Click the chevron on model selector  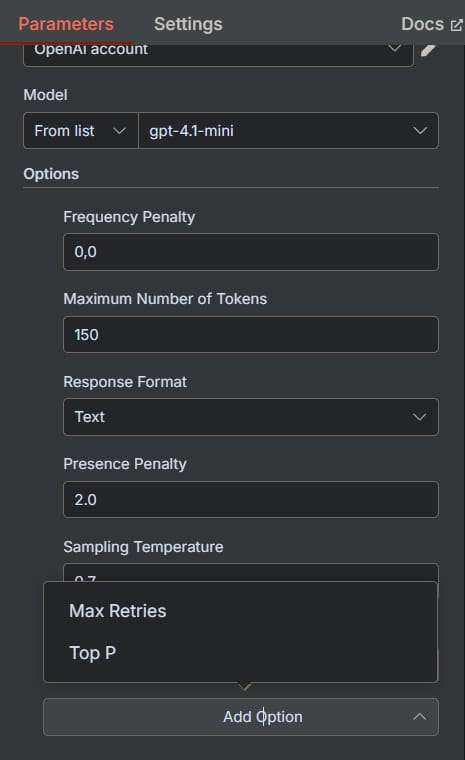click(x=420, y=130)
